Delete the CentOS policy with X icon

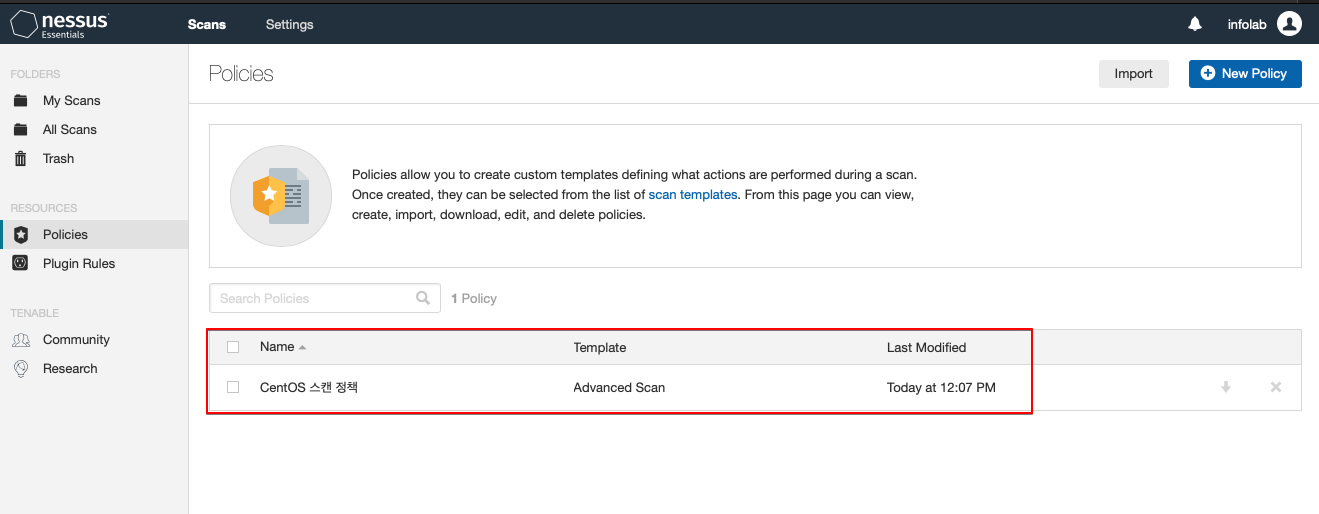[1276, 387]
